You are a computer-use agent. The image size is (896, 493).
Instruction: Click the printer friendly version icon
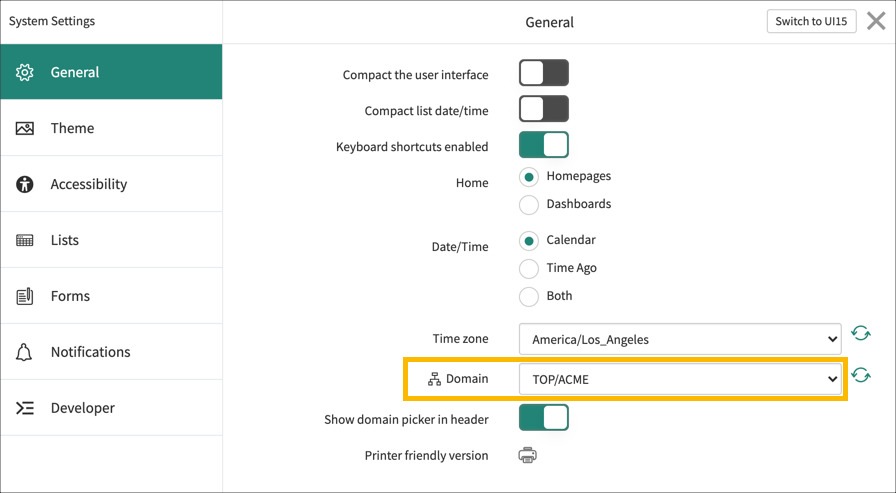(527, 455)
